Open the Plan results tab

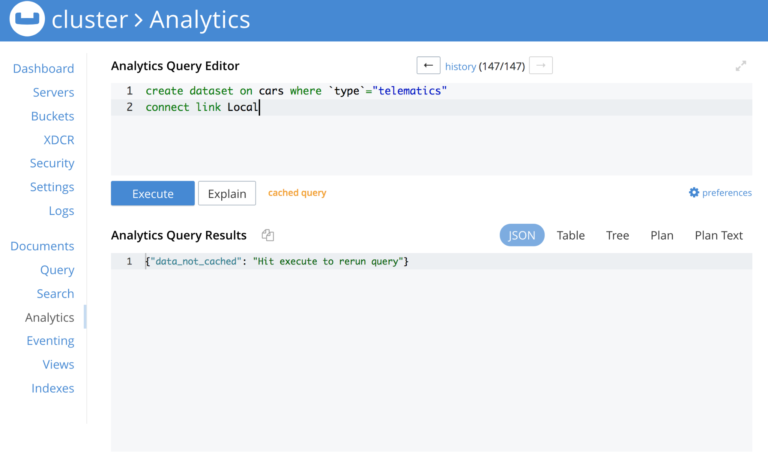[x=662, y=235]
